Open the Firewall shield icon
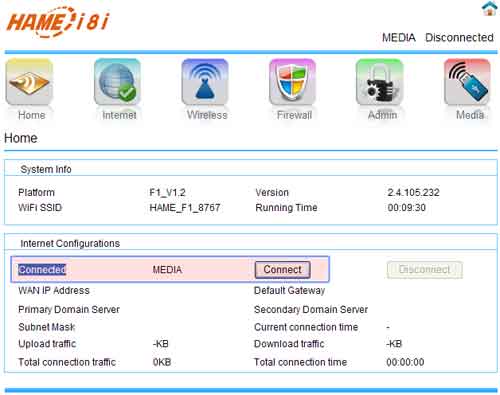The height and width of the screenshot is (395, 500). (292, 82)
